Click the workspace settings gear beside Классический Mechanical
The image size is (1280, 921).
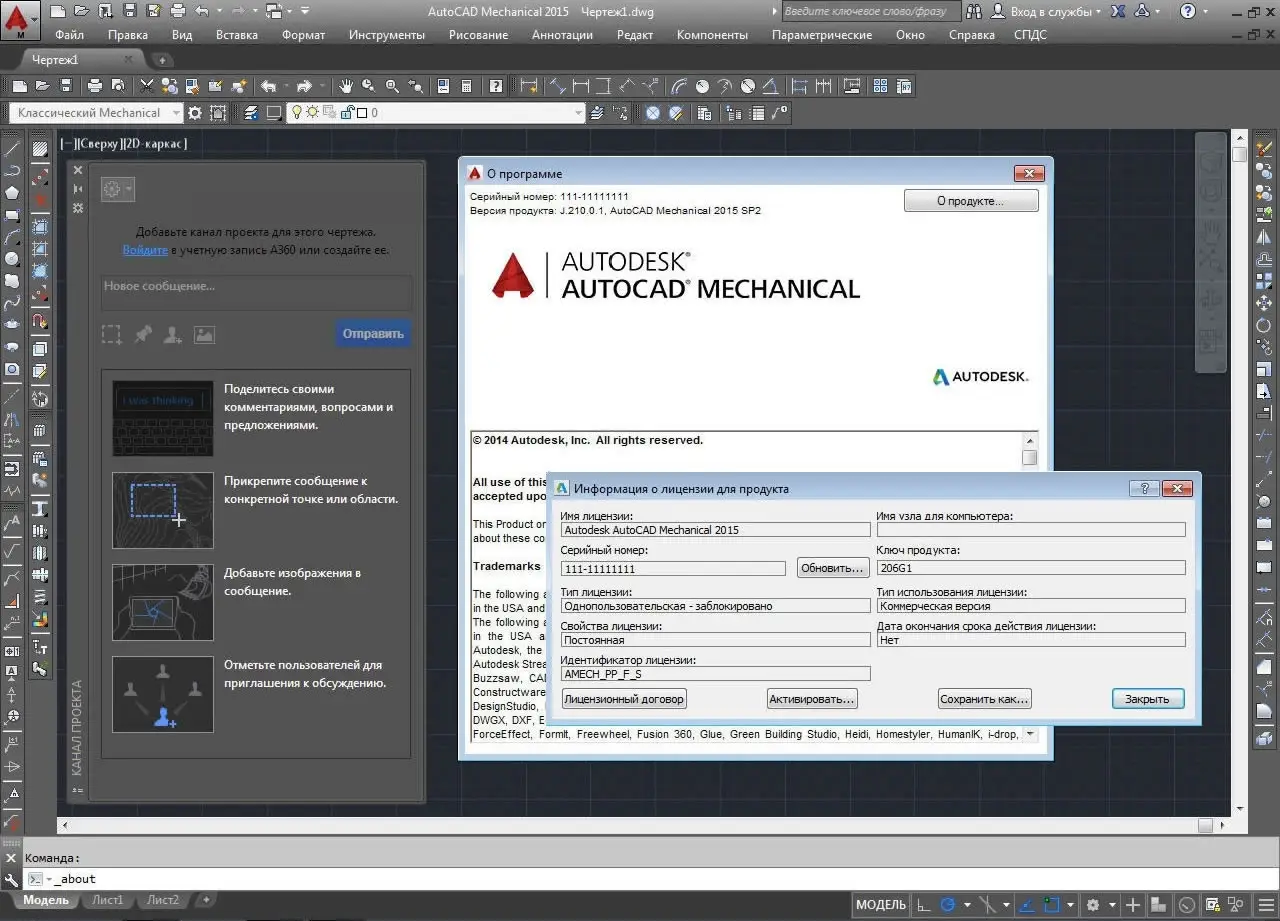click(195, 113)
